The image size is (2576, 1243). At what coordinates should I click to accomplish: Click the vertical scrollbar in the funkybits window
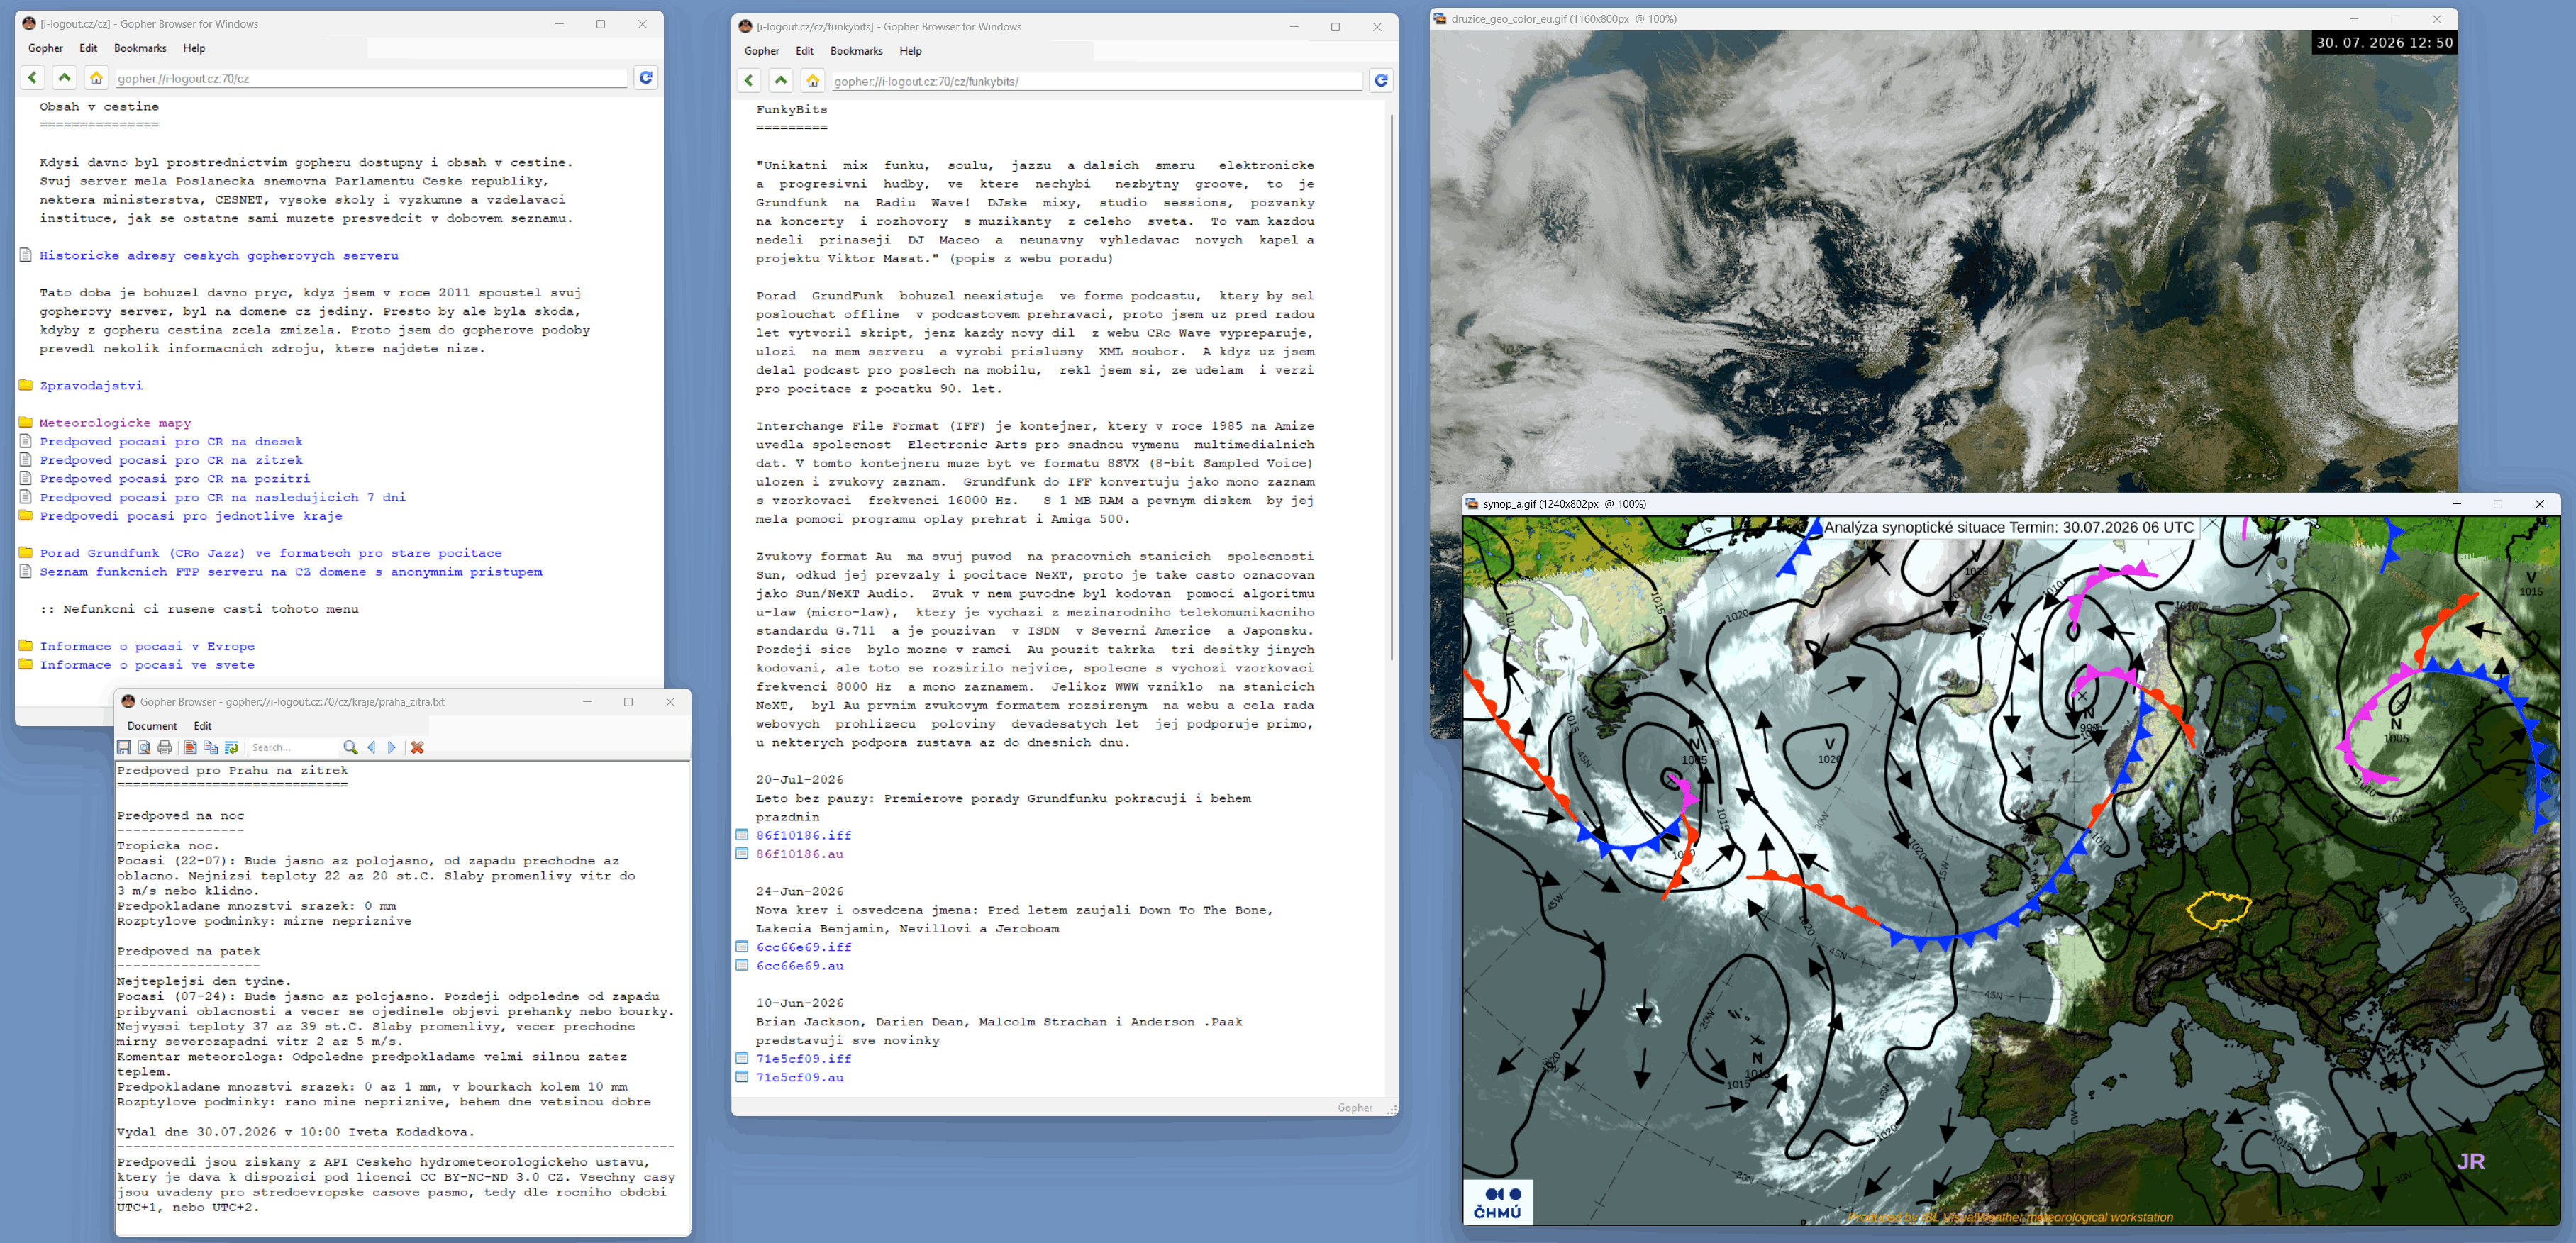[x=1391, y=387]
